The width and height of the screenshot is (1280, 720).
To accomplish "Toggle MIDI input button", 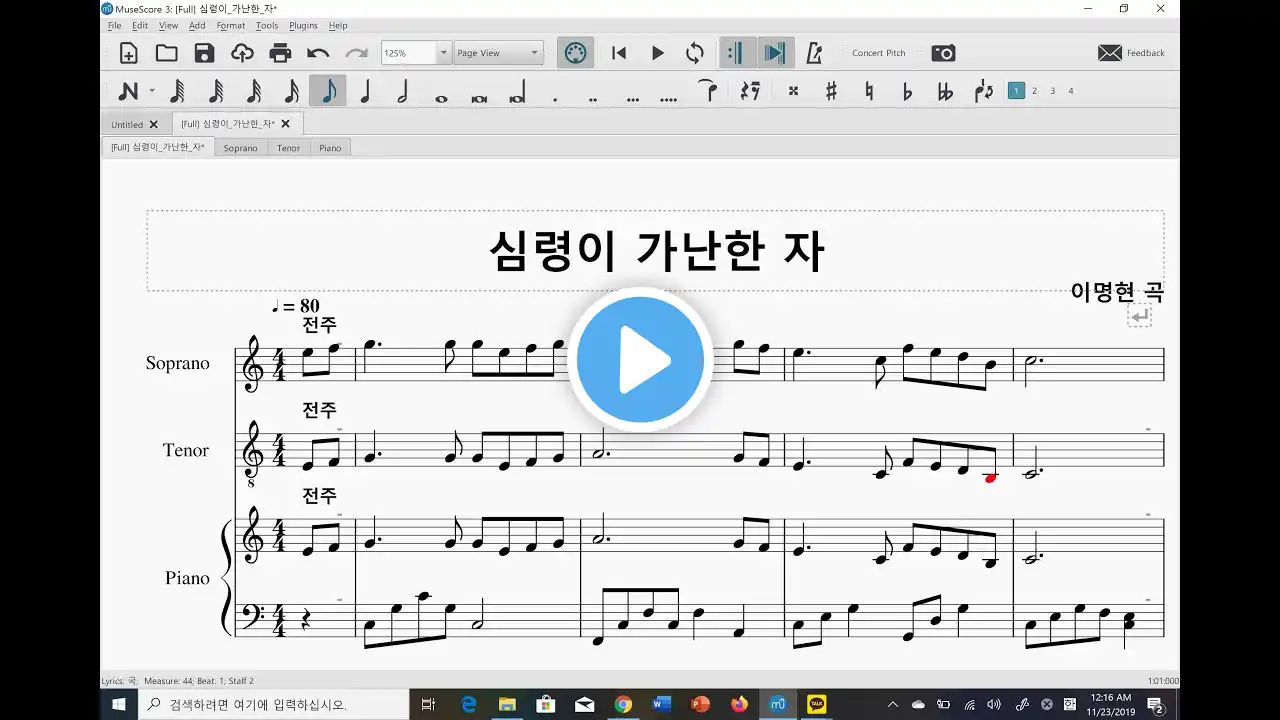I will [575, 53].
